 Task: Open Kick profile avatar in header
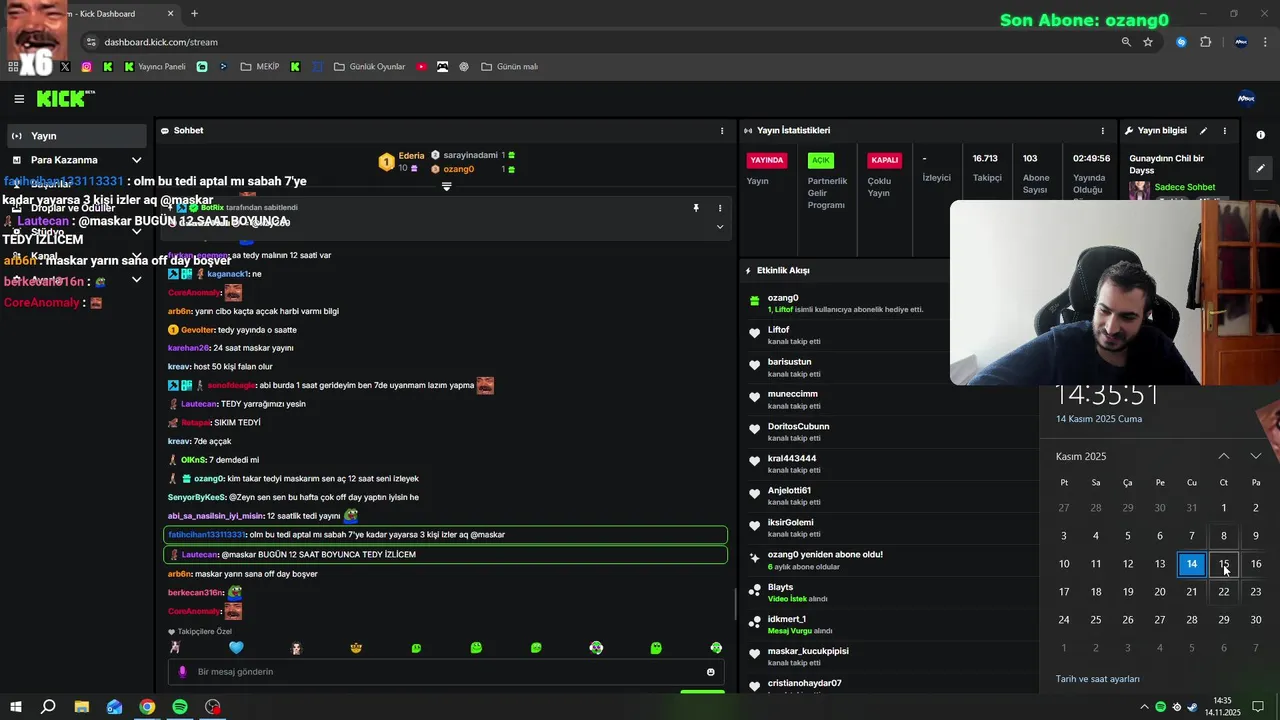coord(1246,98)
